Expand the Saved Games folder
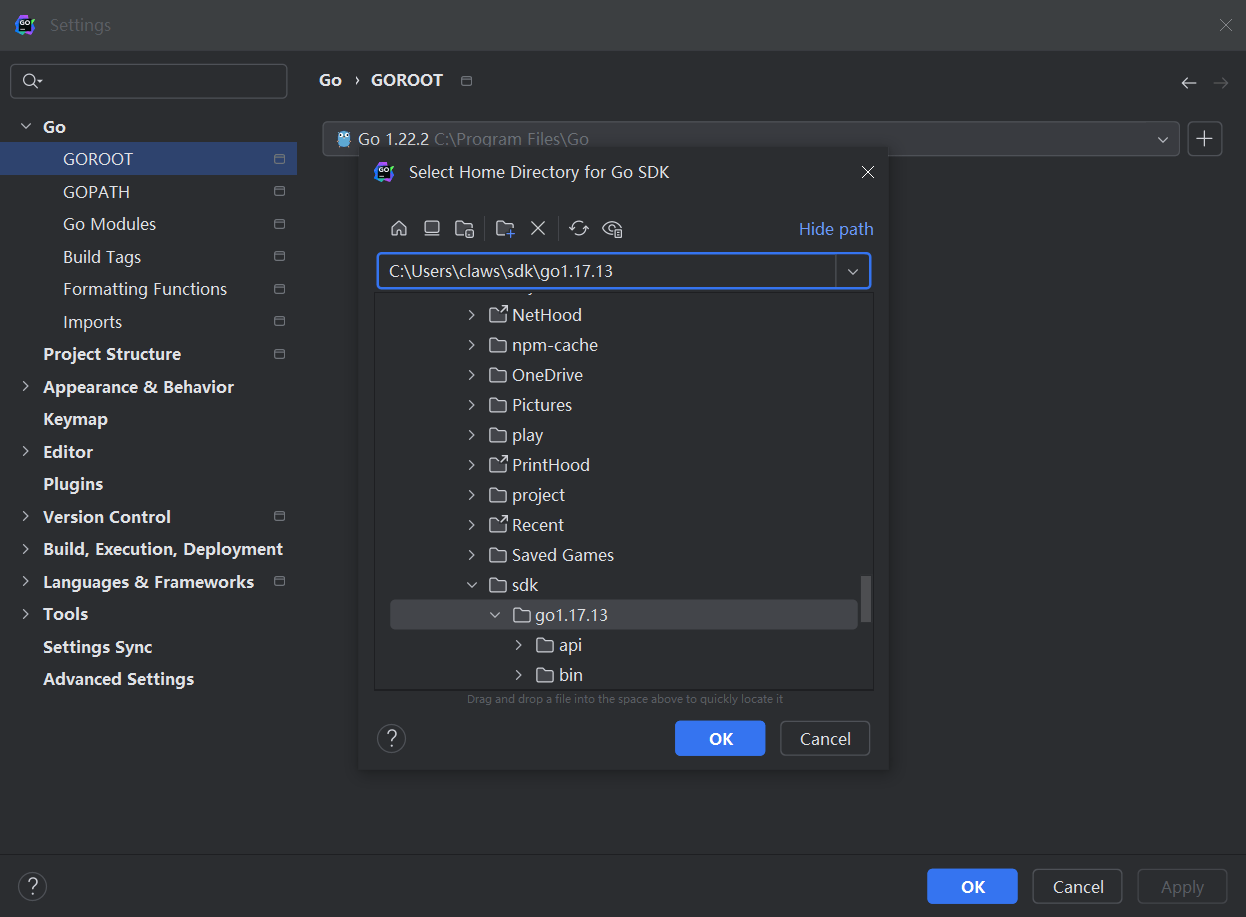The width and height of the screenshot is (1246, 917). tap(472, 555)
